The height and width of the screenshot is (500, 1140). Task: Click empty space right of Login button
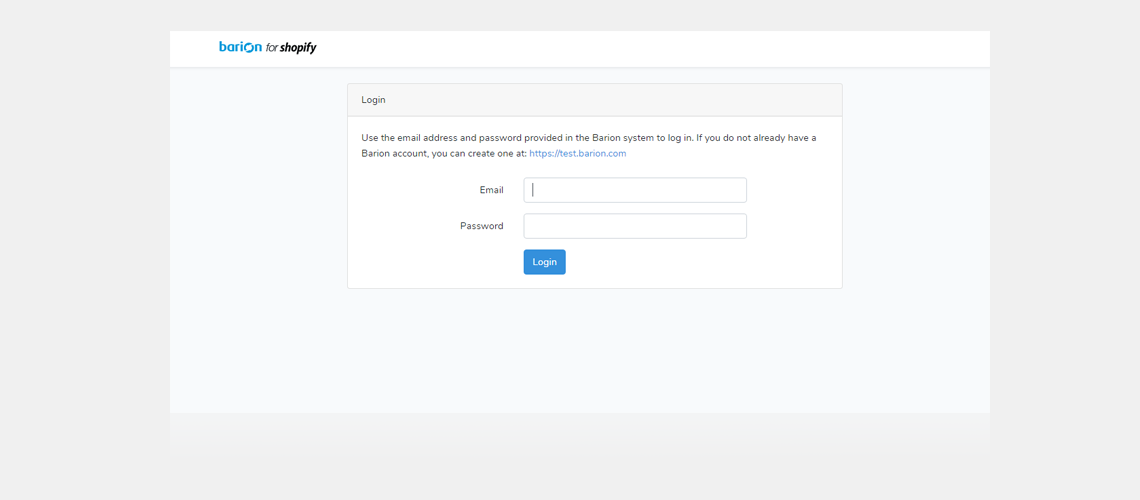pos(691,262)
